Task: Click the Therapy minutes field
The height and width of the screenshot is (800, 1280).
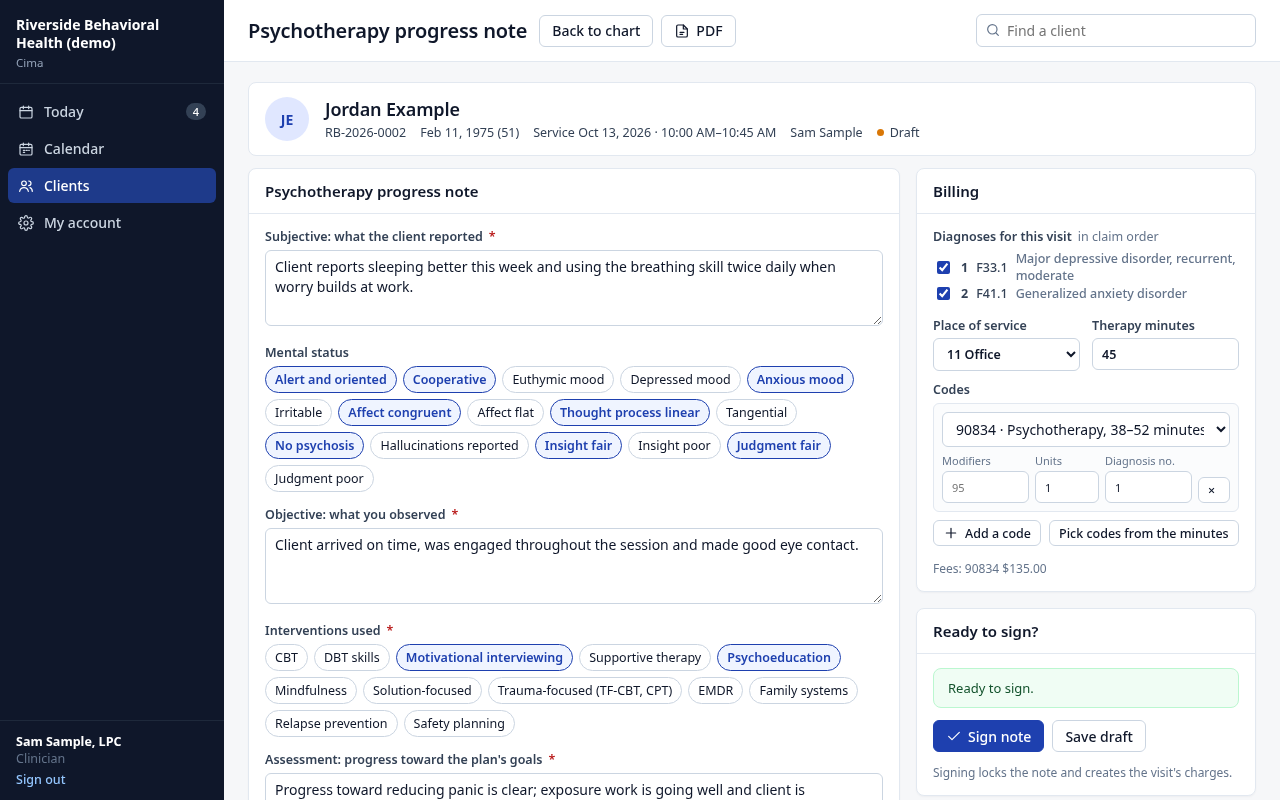Action: pos(1165,354)
